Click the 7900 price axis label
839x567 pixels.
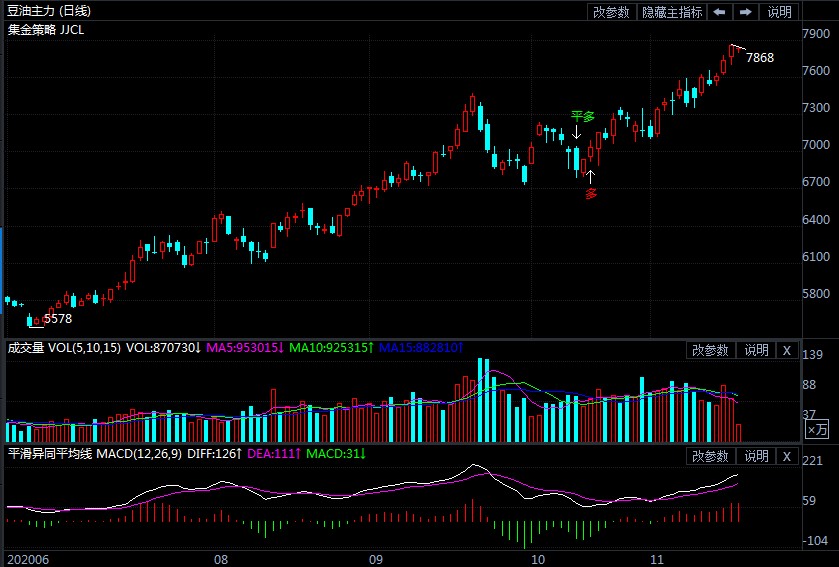coord(816,34)
